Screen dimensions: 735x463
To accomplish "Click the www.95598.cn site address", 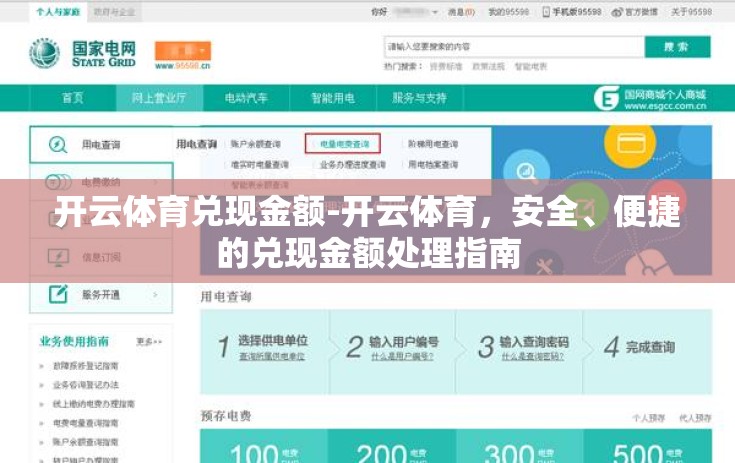I will (x=182, y=66).
